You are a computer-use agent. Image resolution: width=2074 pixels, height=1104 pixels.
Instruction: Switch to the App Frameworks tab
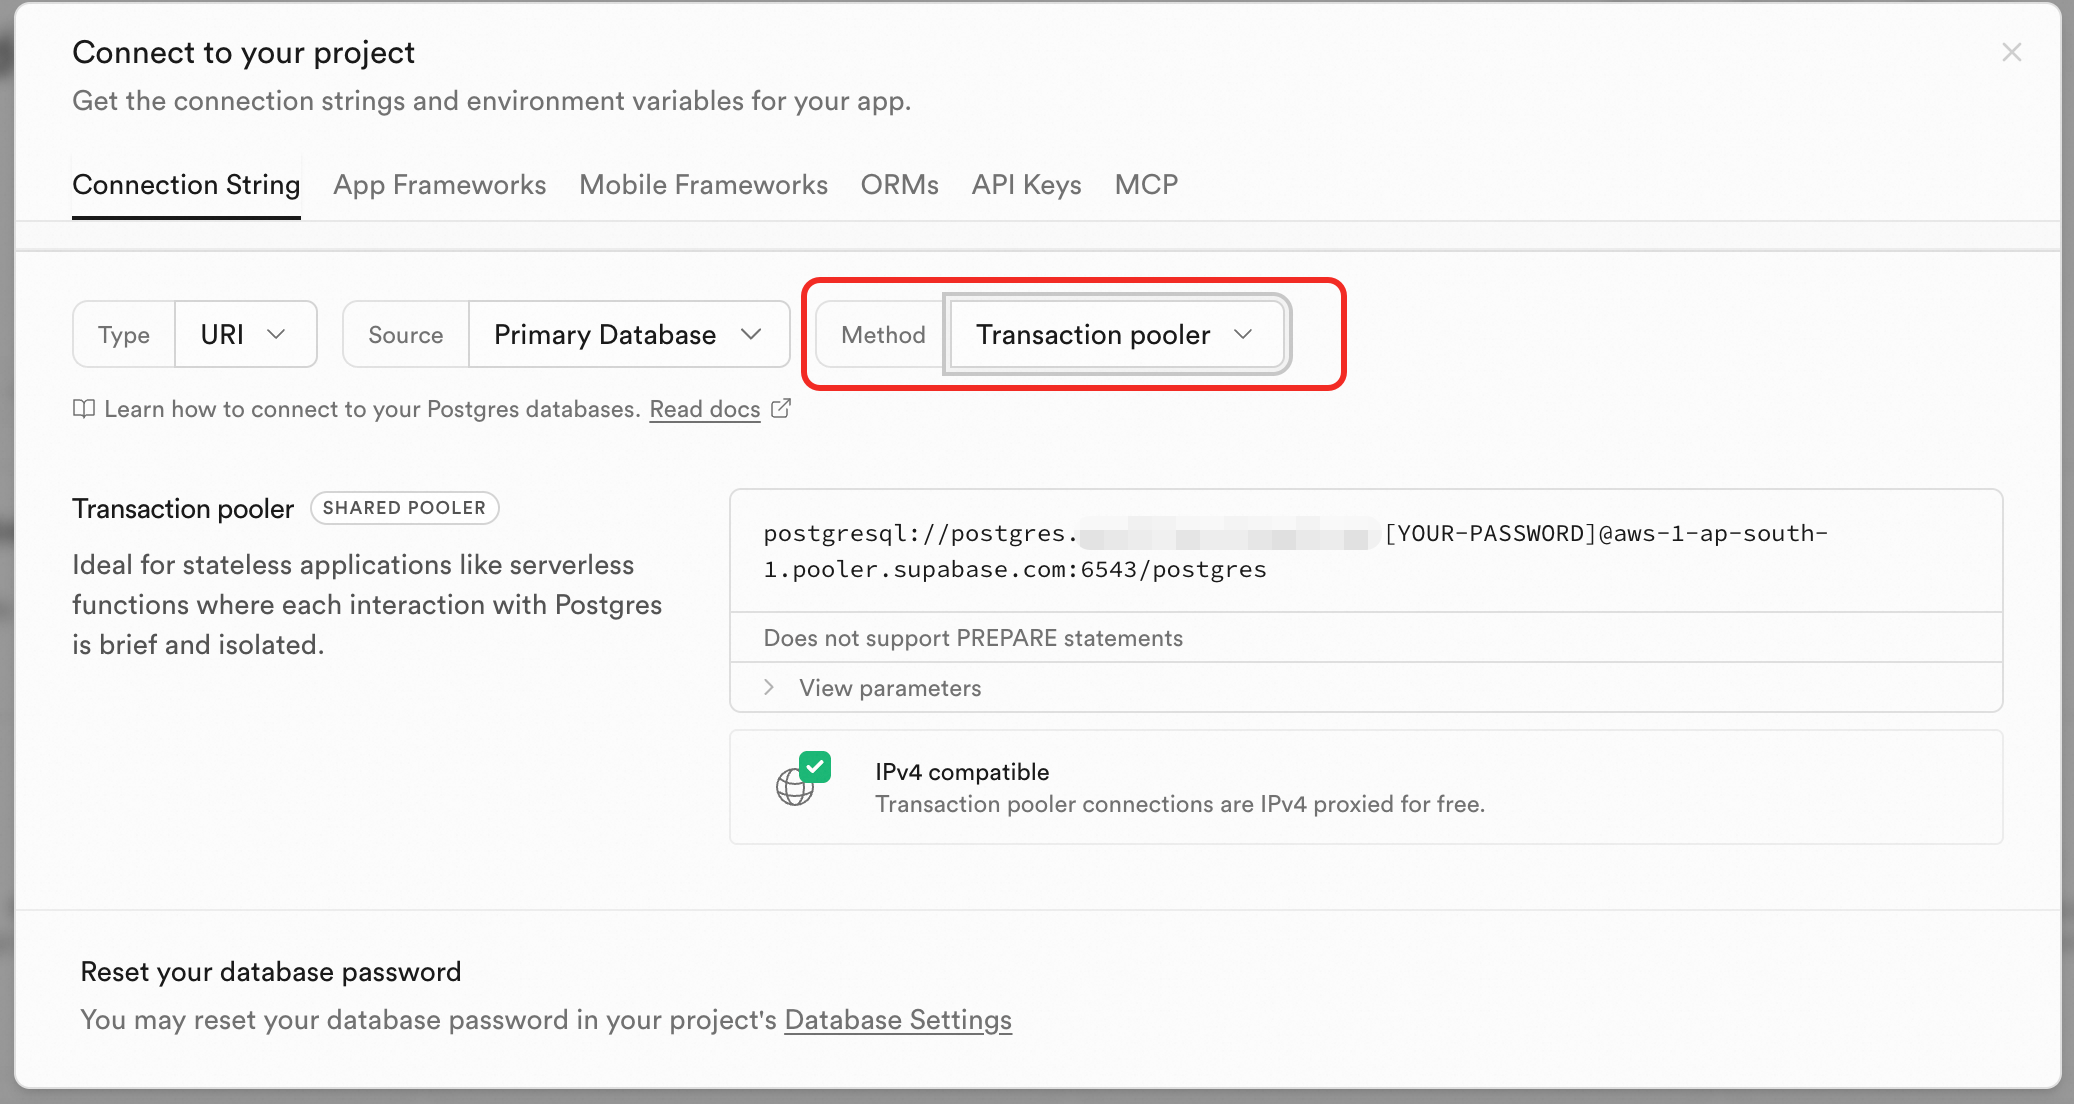coord(439,185)
